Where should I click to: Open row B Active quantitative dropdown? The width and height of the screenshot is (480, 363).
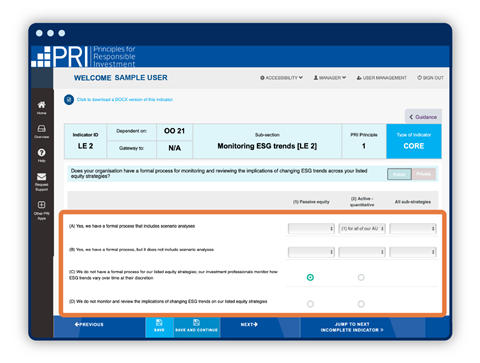click(362, 252)
